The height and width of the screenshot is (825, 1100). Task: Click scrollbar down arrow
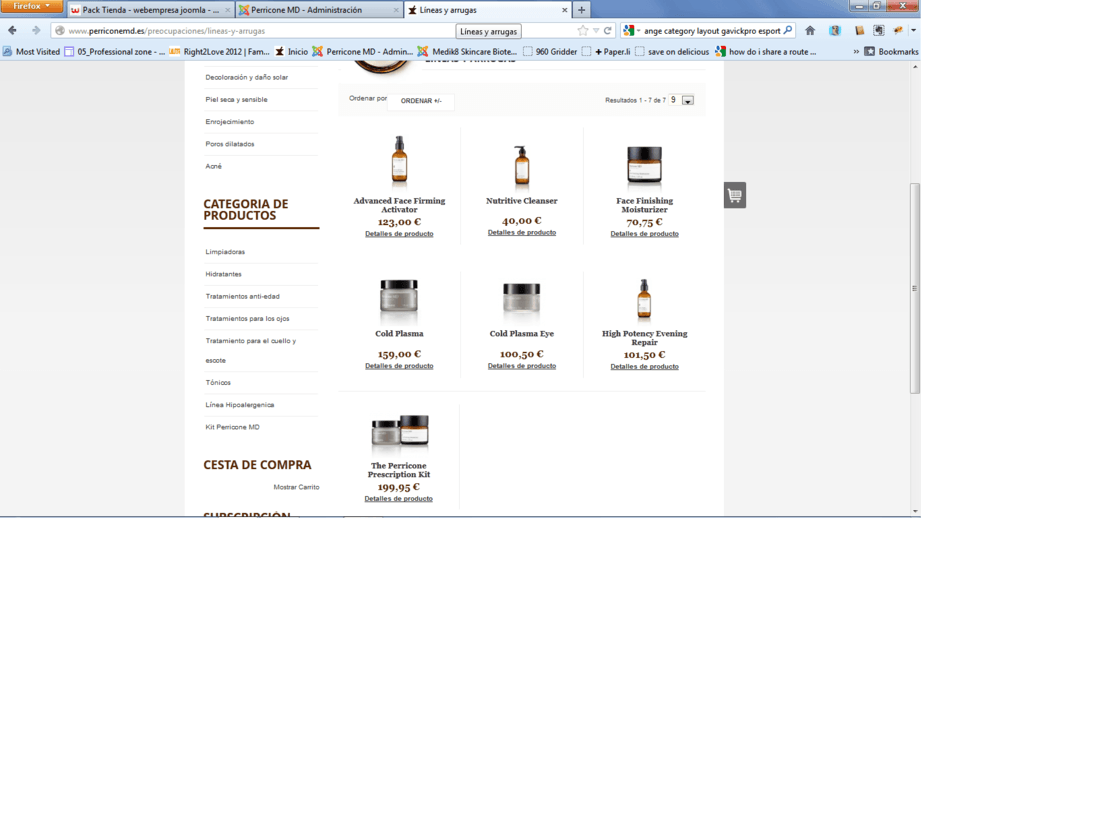point(915,511)
